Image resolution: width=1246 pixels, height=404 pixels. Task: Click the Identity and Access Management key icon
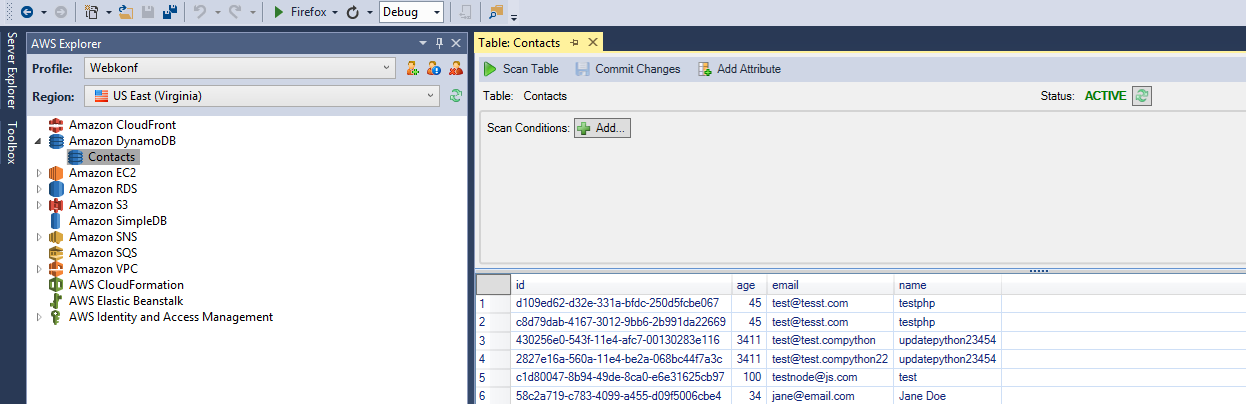tap(57, 317)
